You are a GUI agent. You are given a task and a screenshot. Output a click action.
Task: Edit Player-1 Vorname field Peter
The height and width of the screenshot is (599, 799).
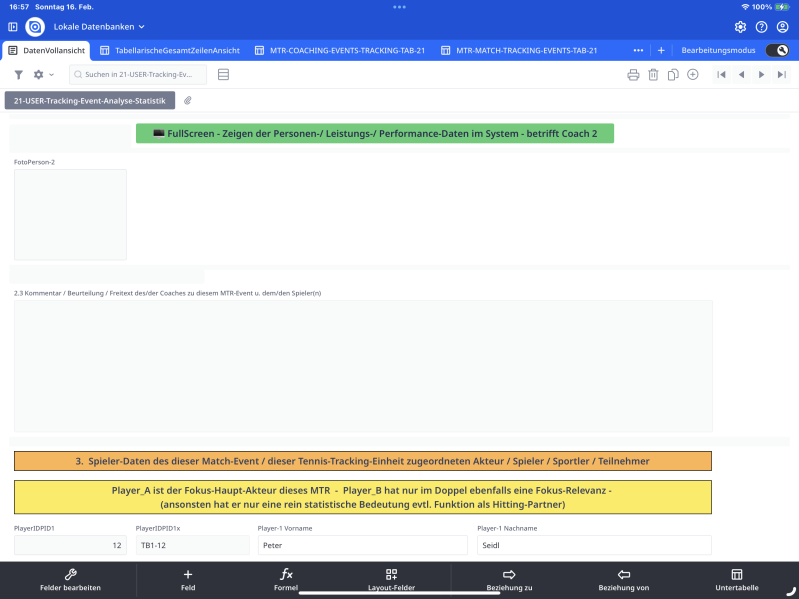tap(363, 545)
